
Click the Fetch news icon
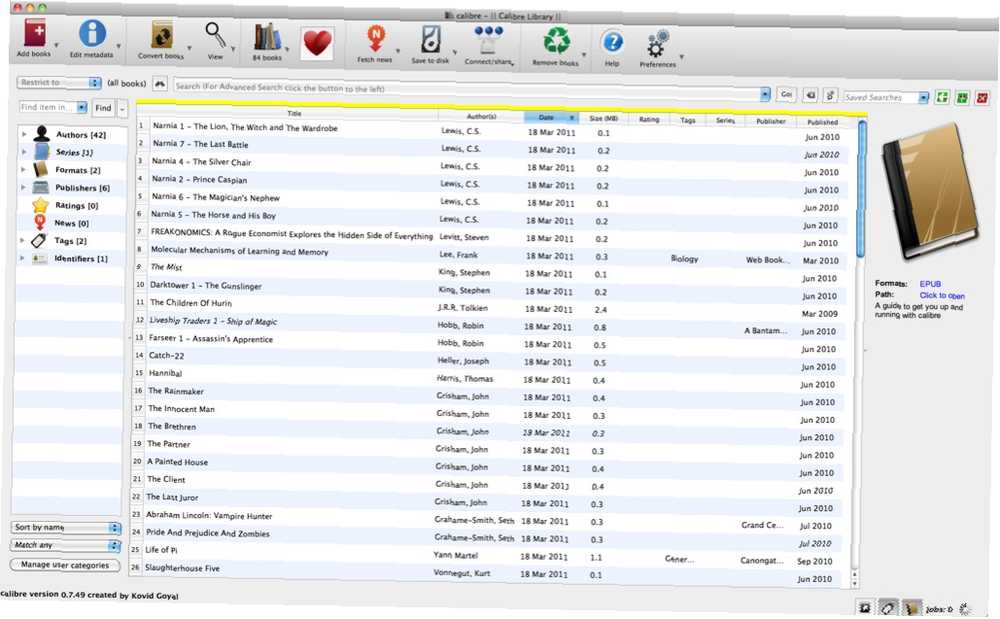click(376, 40)
